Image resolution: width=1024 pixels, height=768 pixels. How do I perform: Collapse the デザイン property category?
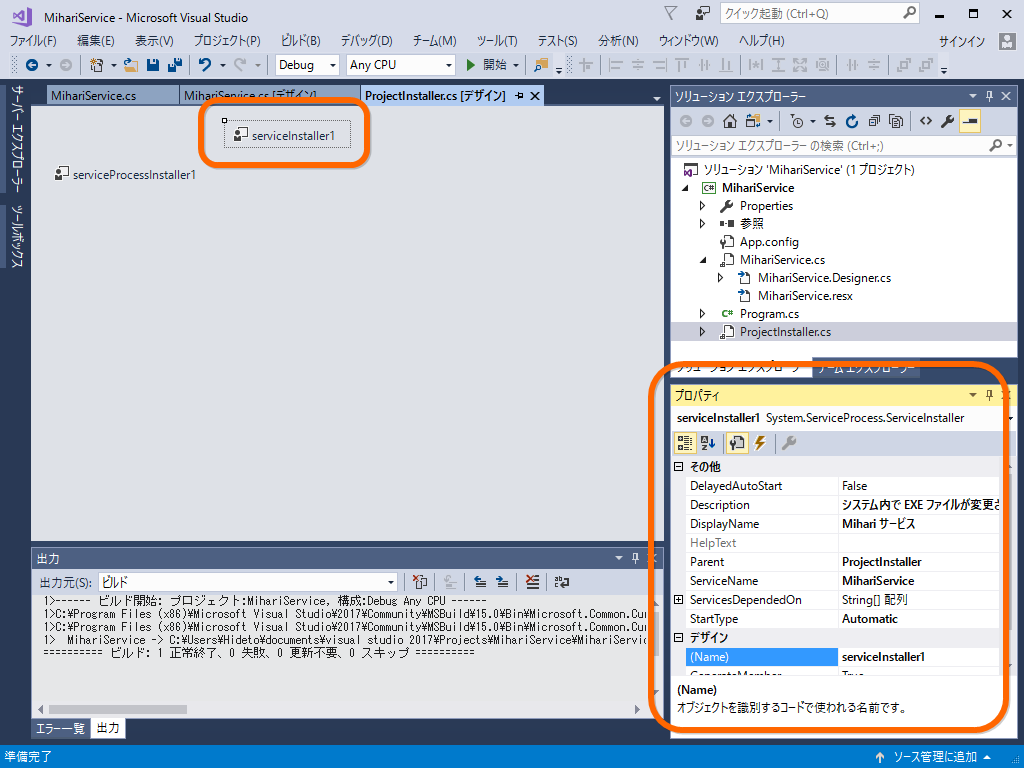679,637
